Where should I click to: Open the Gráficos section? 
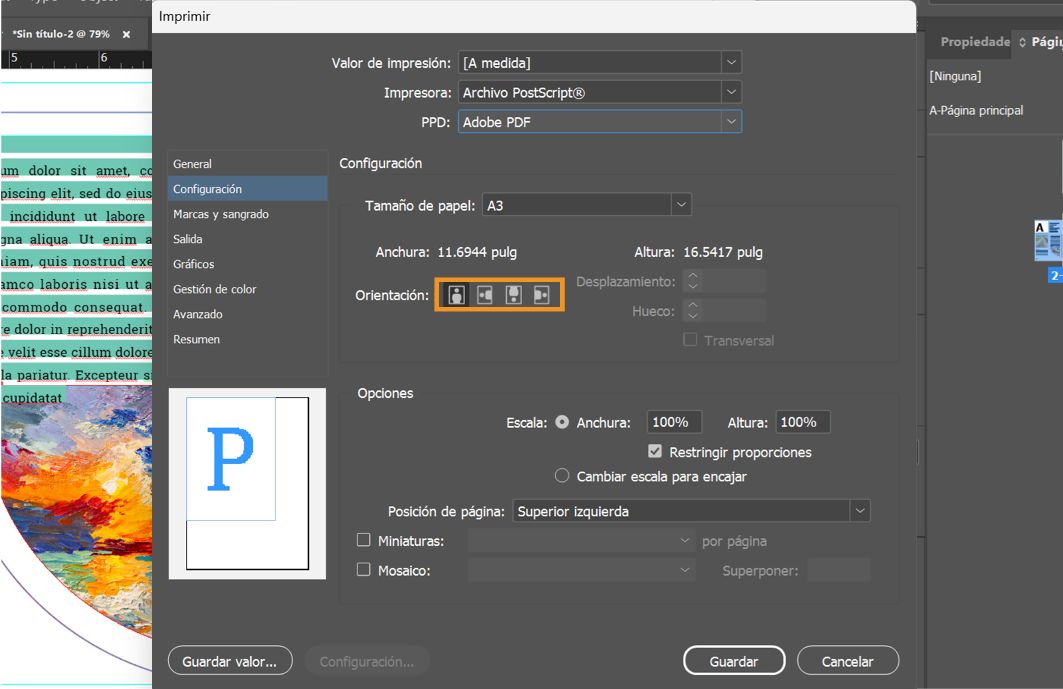247,264
